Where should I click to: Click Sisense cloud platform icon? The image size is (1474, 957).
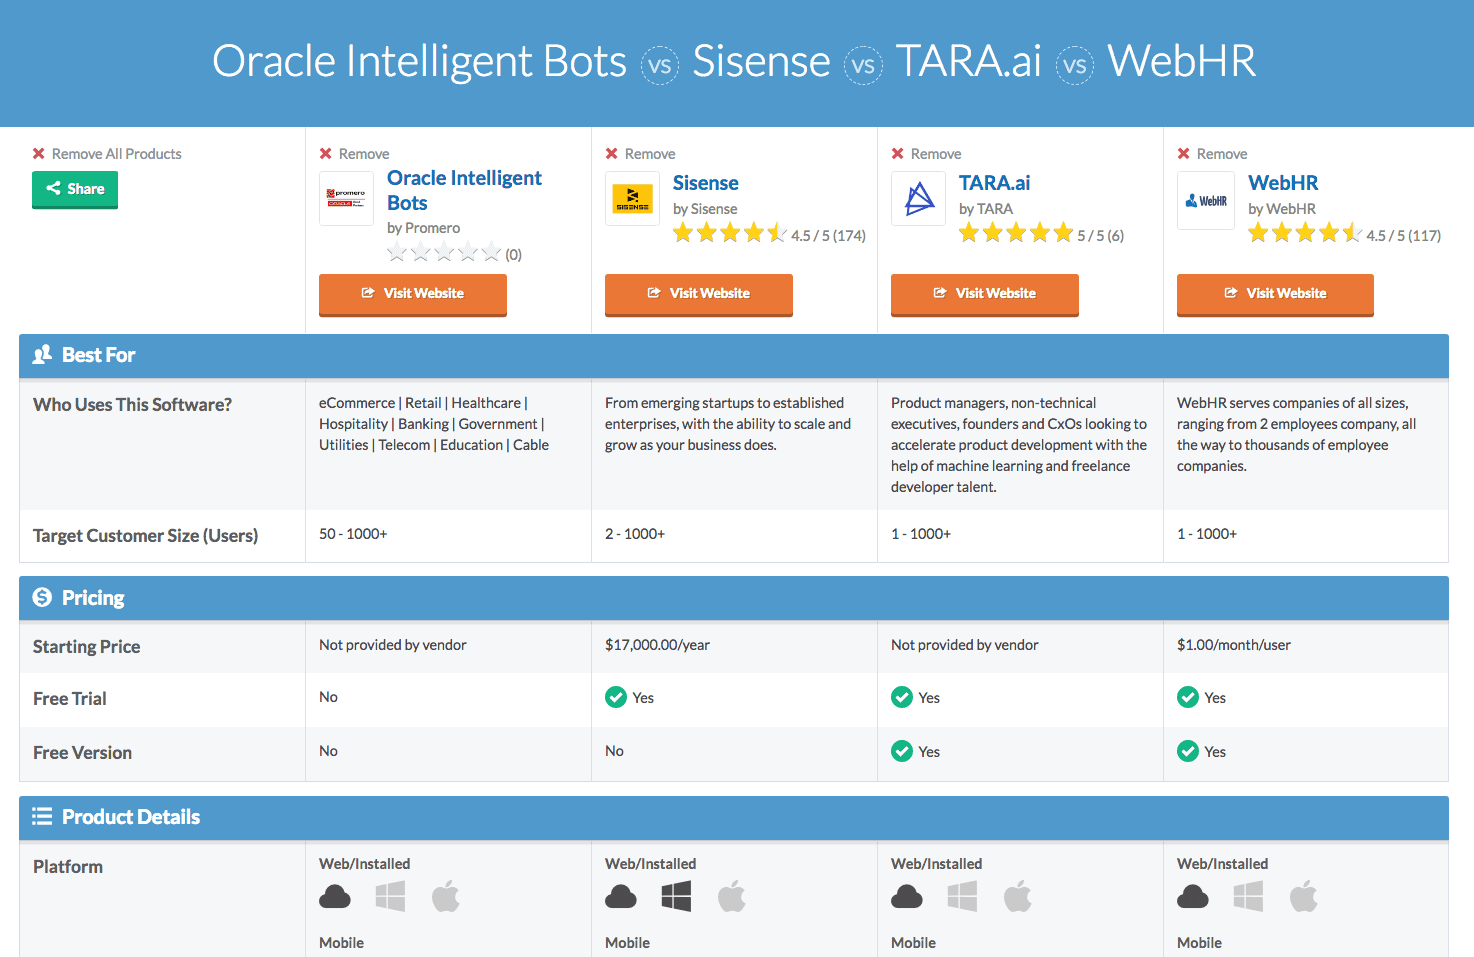click(x=621, y=897)
